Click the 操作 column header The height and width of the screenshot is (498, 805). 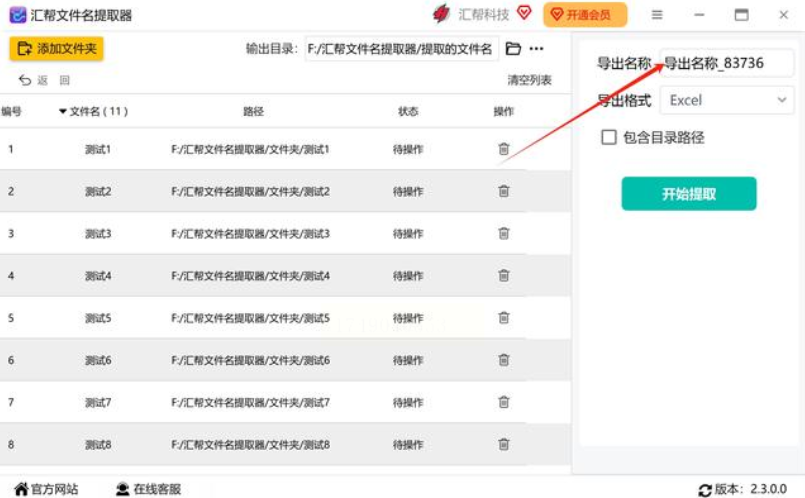(504, 111)
